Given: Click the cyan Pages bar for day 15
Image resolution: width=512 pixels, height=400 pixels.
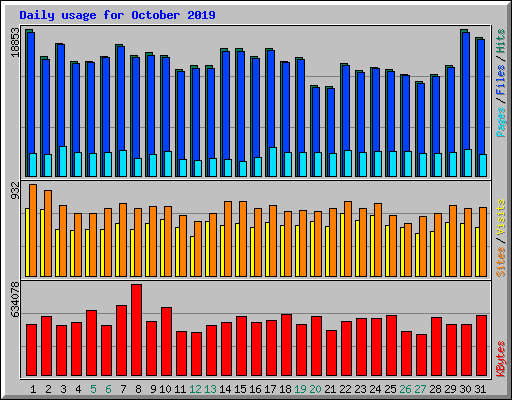Looking at the screenshot, I should click(243, 169).
